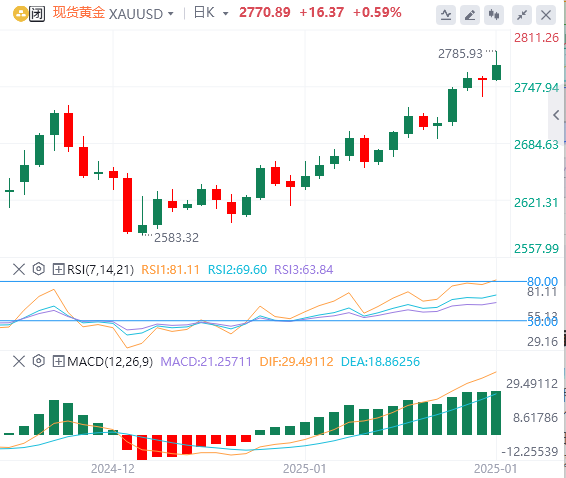
Task: Open MACD indicator settings gear
Action: (38, 361)
